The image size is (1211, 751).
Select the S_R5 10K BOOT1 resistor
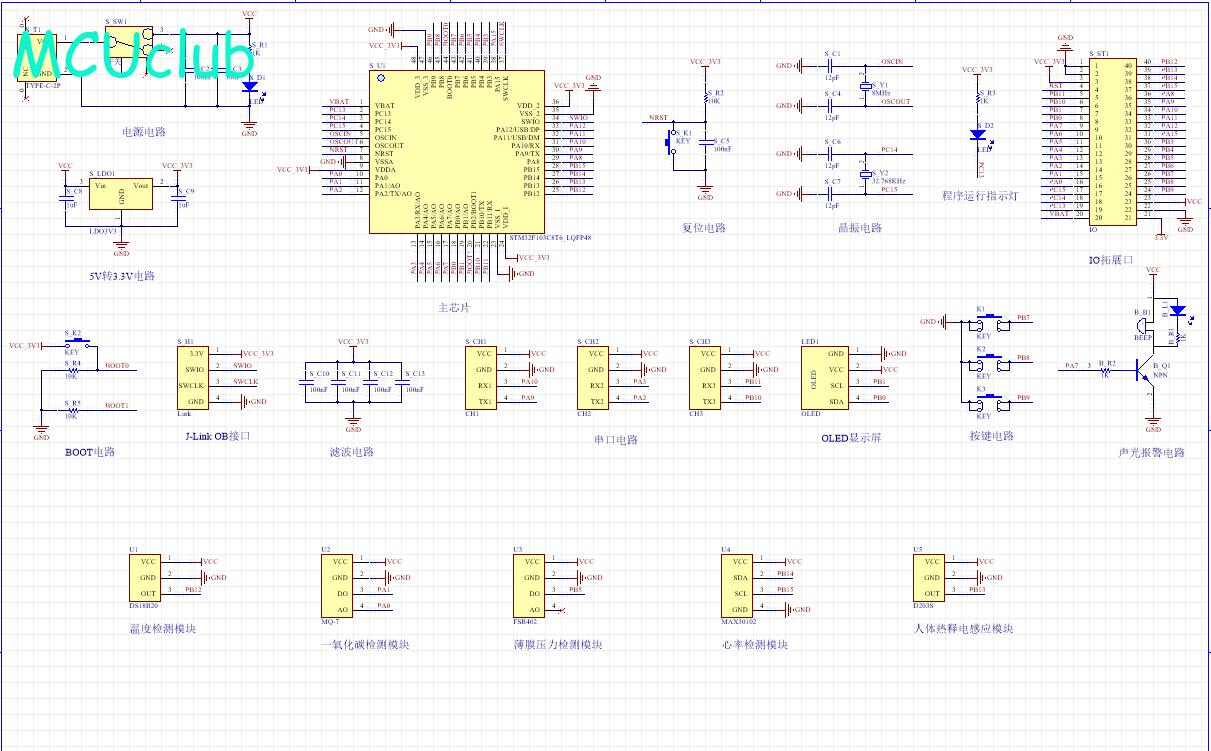[73, 409]
